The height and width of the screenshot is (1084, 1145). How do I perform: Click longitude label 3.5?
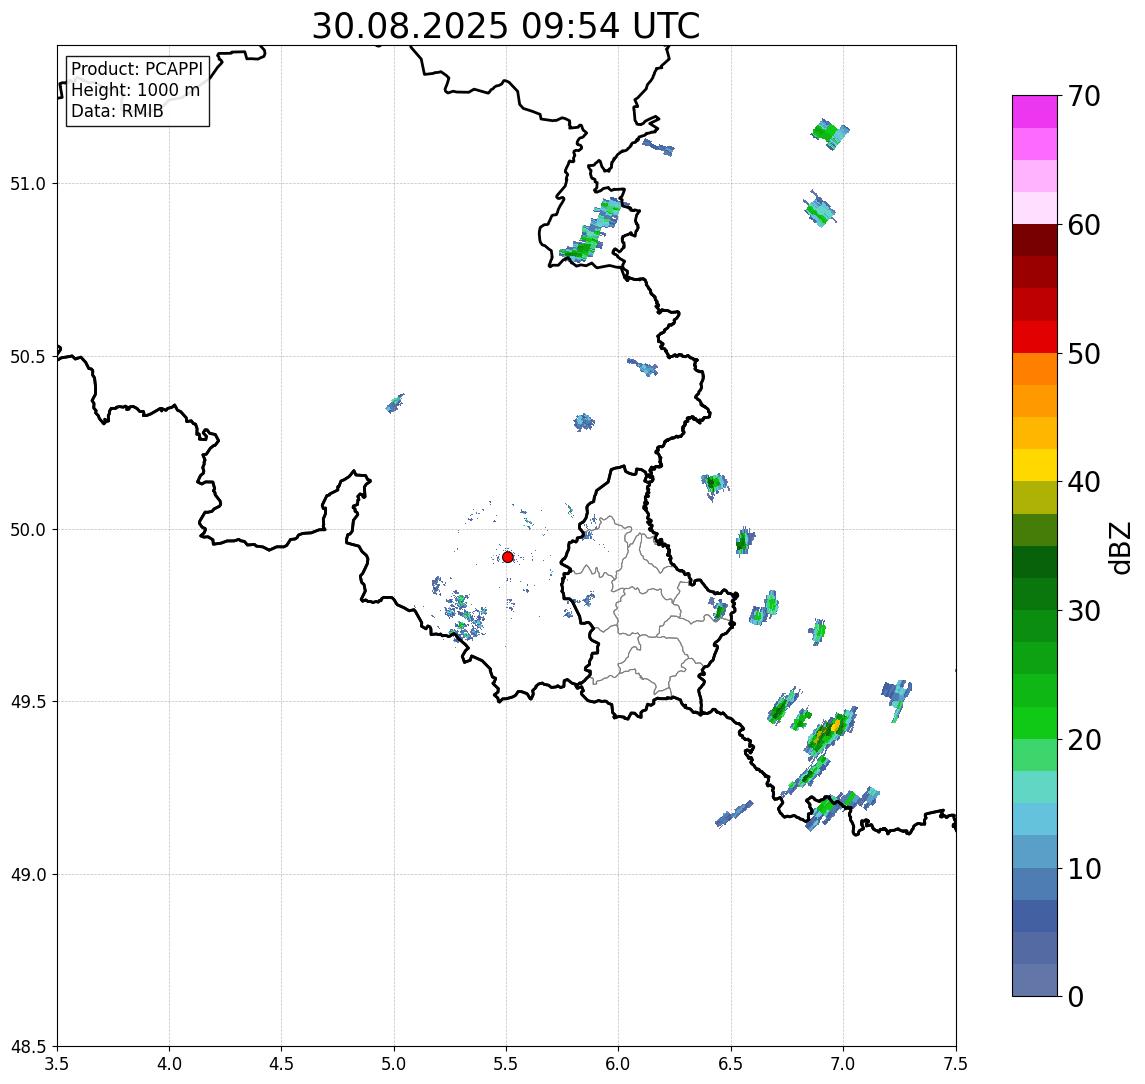[x=57, y=1064]
